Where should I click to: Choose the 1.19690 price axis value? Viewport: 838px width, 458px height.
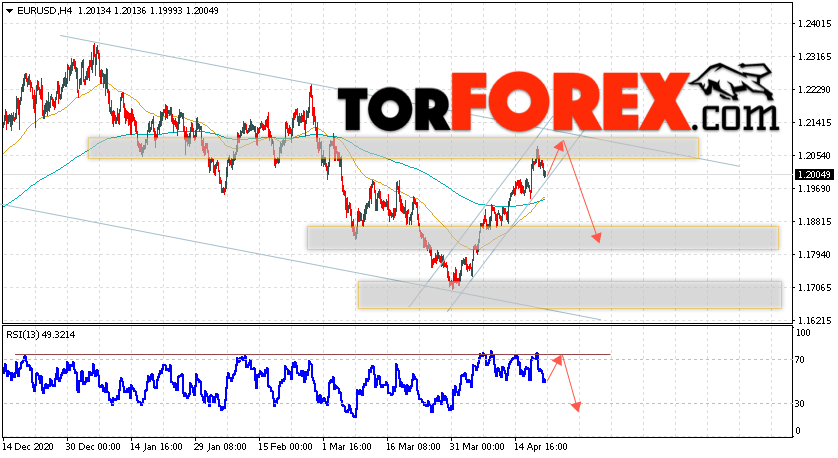(814, 189)
